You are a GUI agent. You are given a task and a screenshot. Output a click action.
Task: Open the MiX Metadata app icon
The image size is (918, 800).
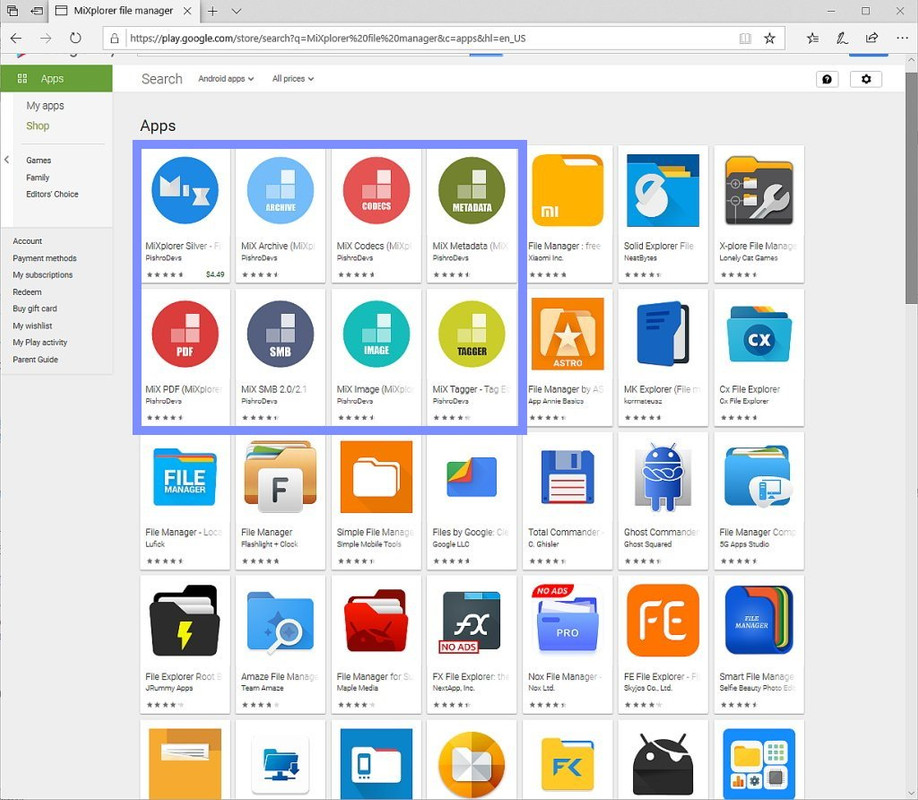coord(472,190)
